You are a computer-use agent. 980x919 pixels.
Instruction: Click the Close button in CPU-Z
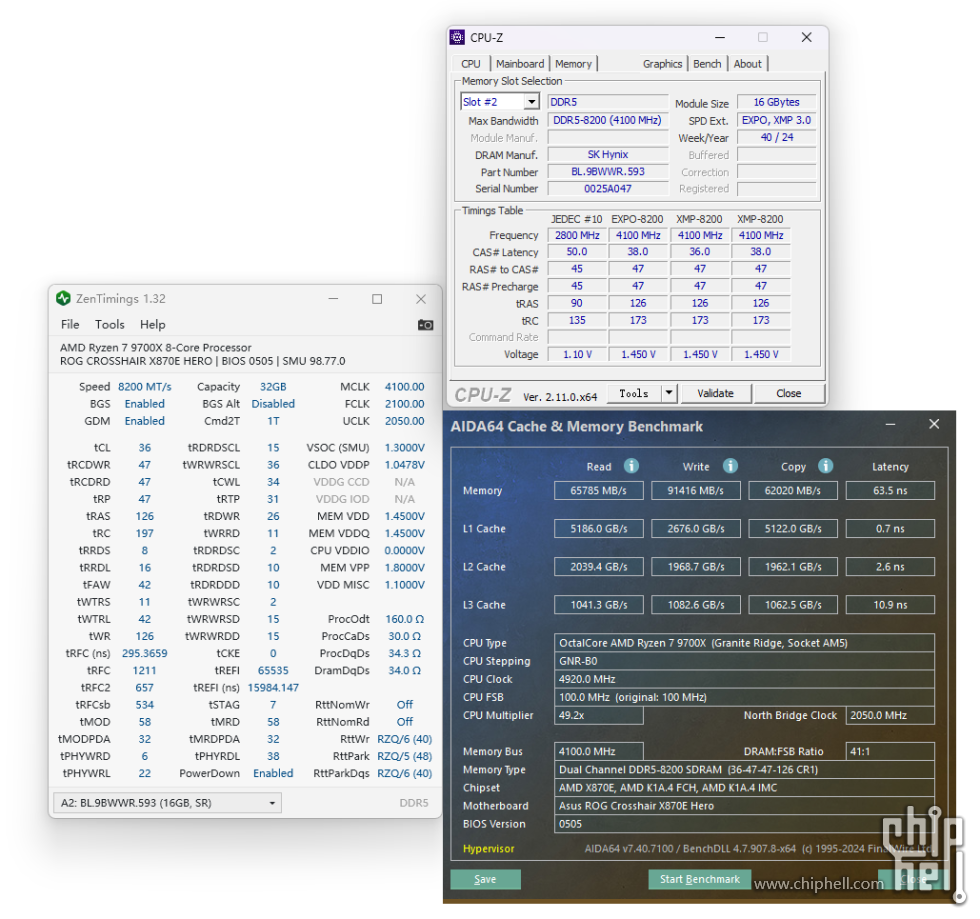[x=789, y=393]
